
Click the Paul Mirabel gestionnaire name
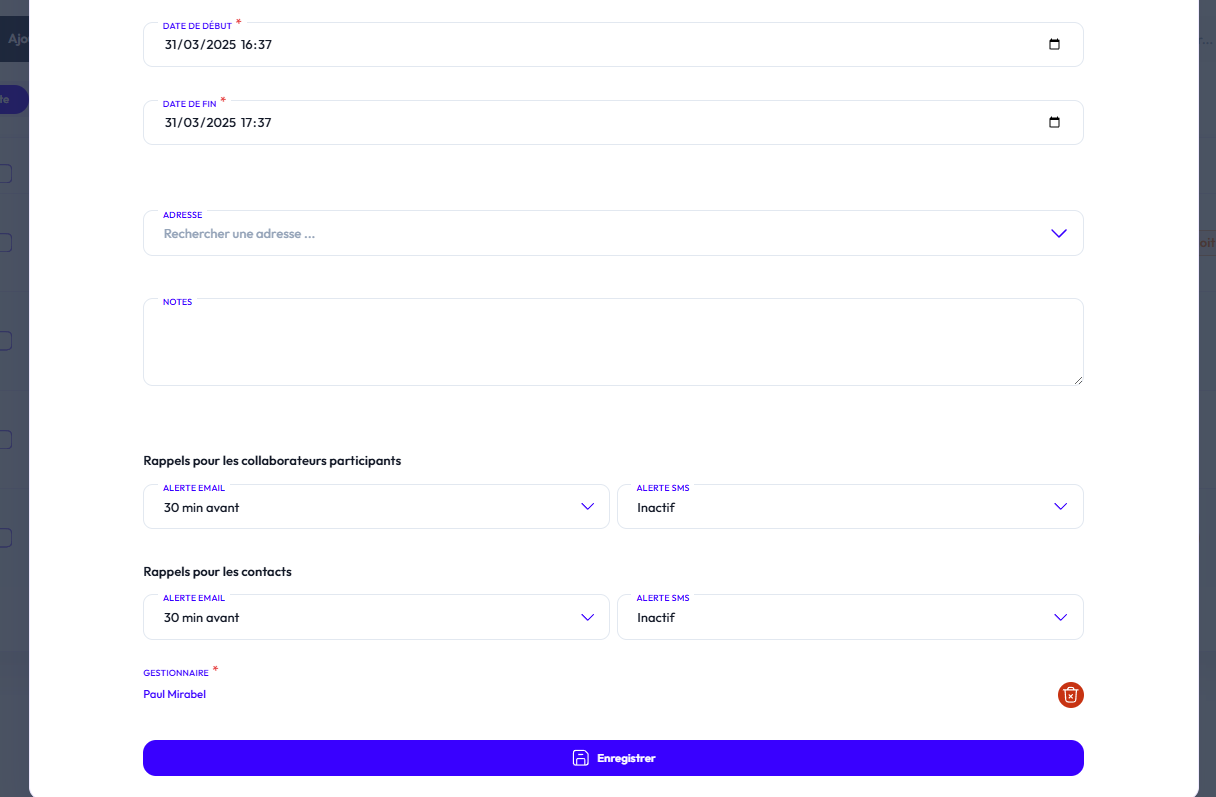(x=175, y=694)
